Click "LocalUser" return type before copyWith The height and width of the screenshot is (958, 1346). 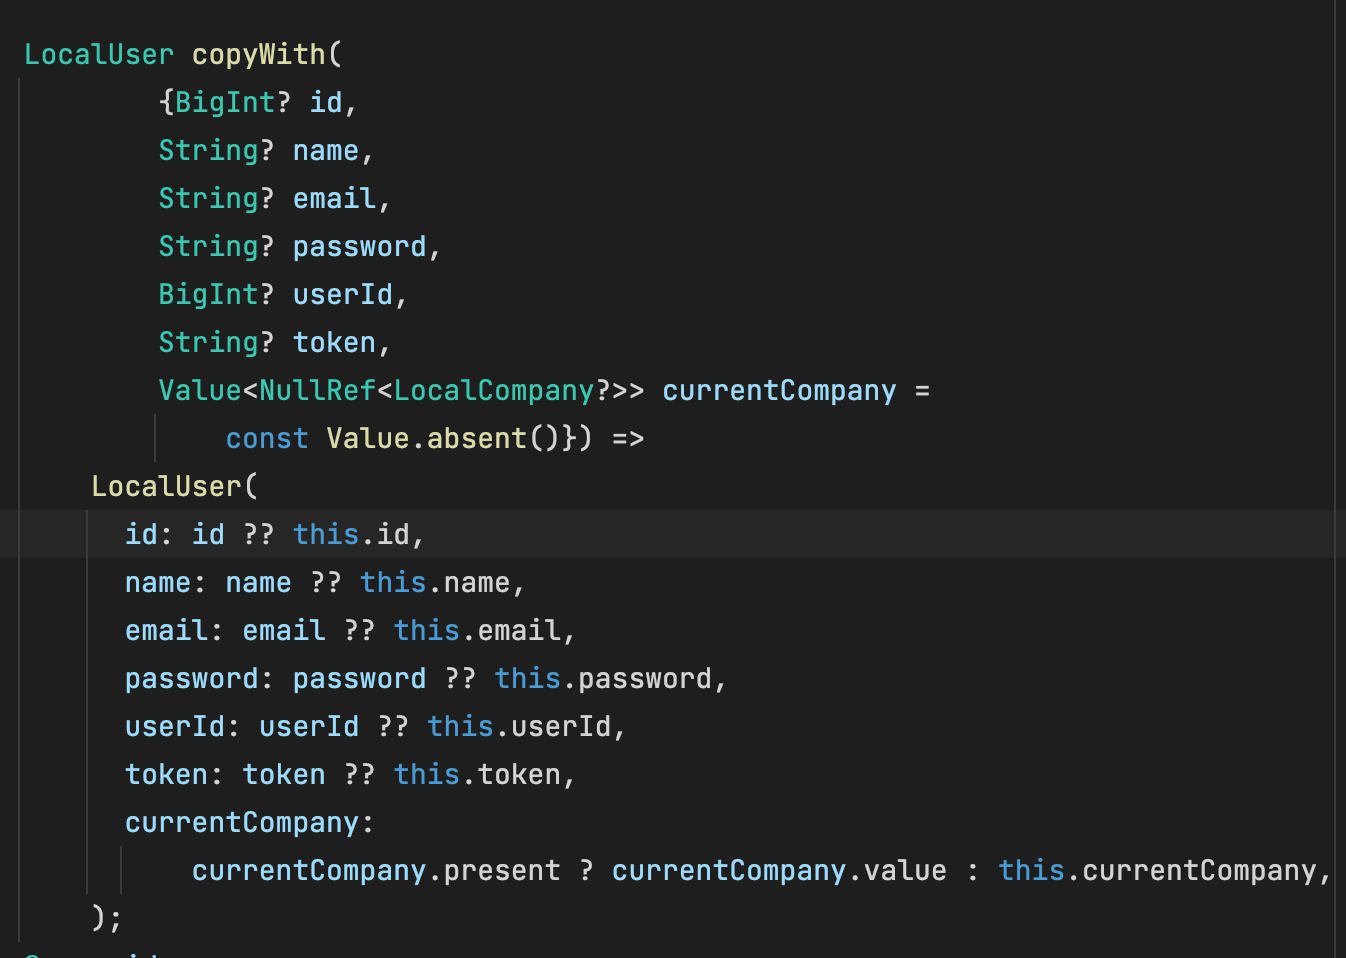99,54
